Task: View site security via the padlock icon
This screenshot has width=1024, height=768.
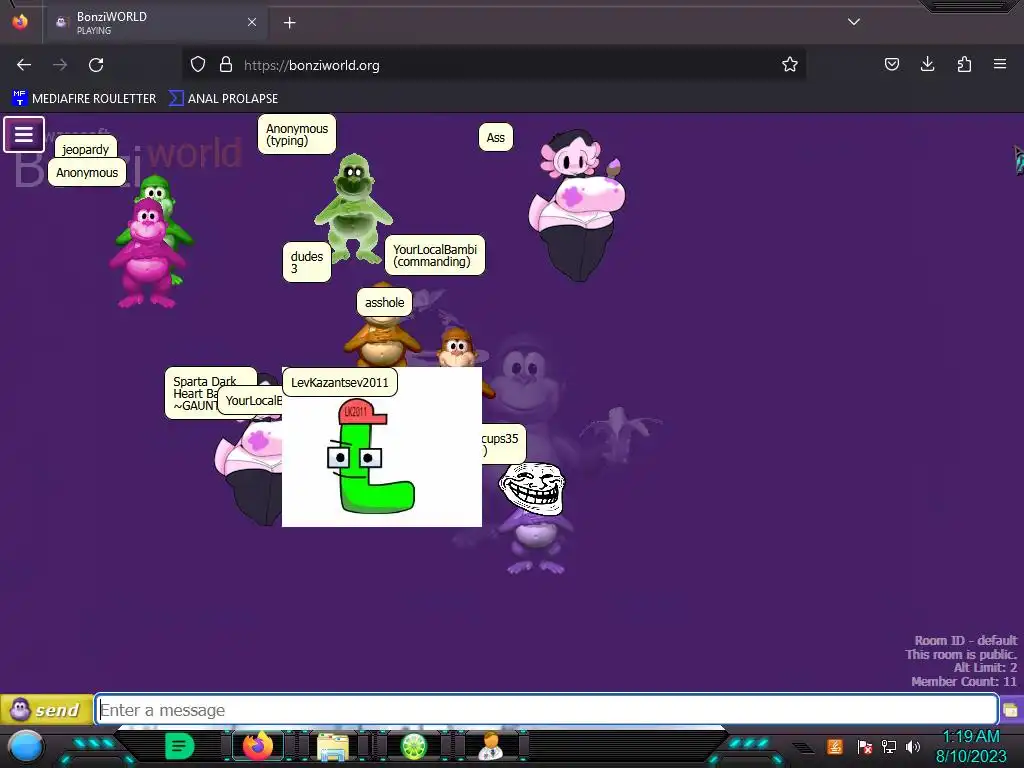Action: pos(226,65)
